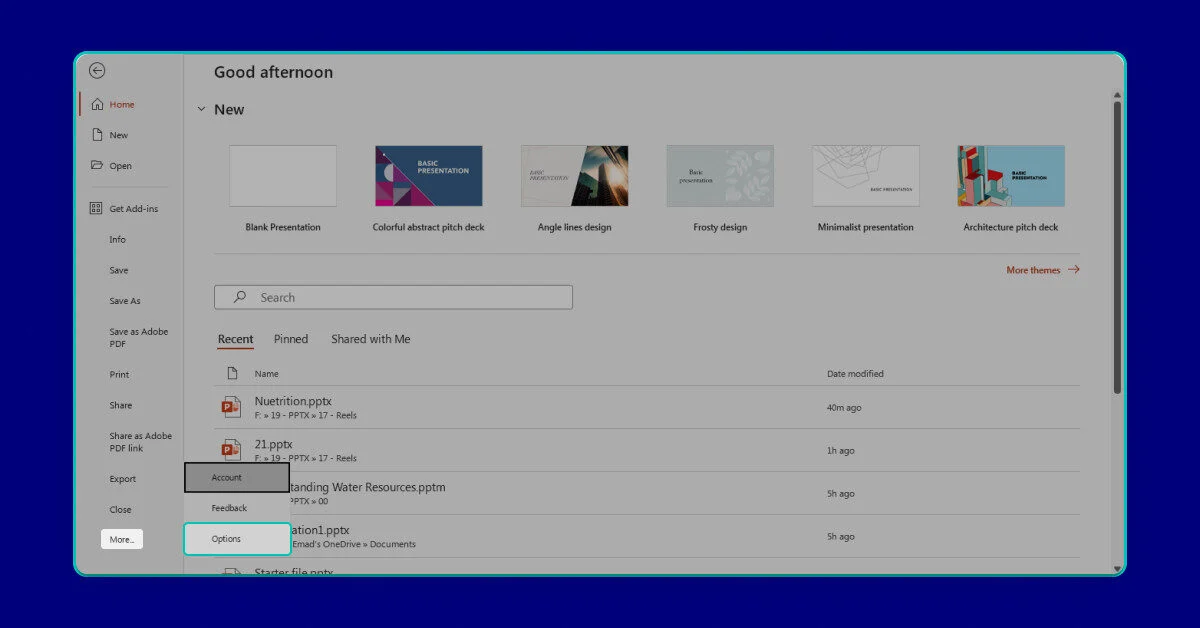Click the back arrow icon

pos(97,71)
